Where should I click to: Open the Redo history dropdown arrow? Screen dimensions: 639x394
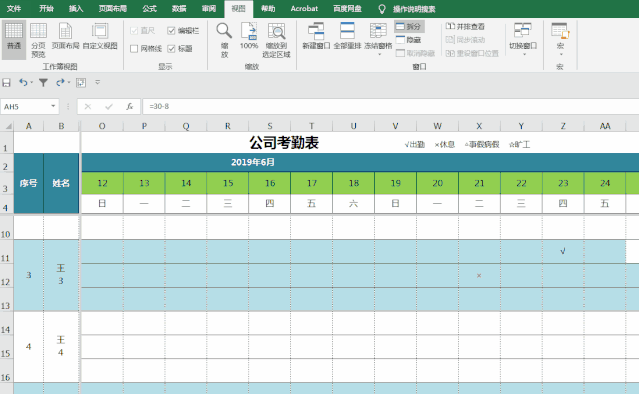pos(68,83)
